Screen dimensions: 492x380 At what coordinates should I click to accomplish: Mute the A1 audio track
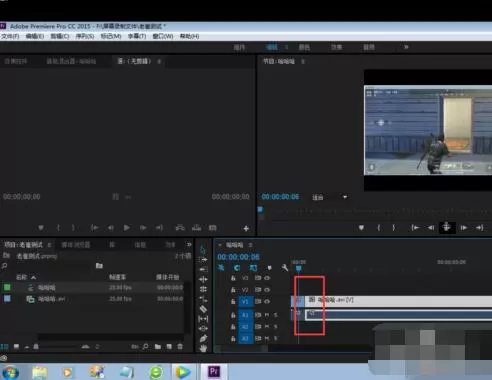coord(267,315)
